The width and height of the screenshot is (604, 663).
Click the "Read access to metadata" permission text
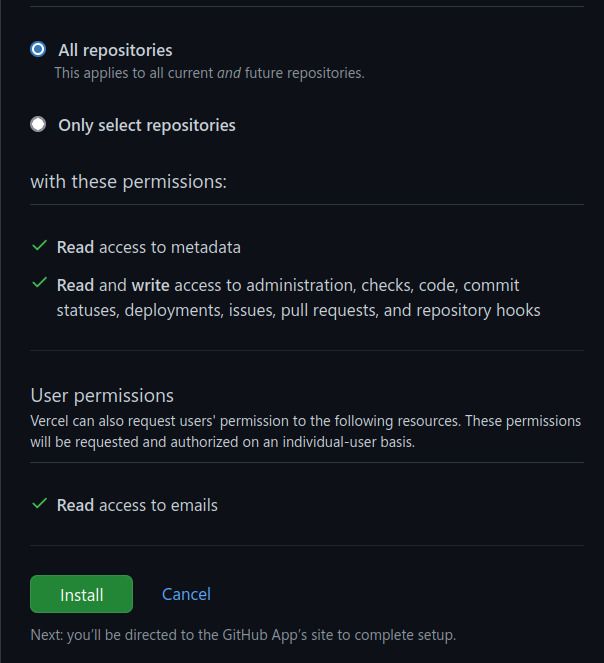[x=148, y=247]
